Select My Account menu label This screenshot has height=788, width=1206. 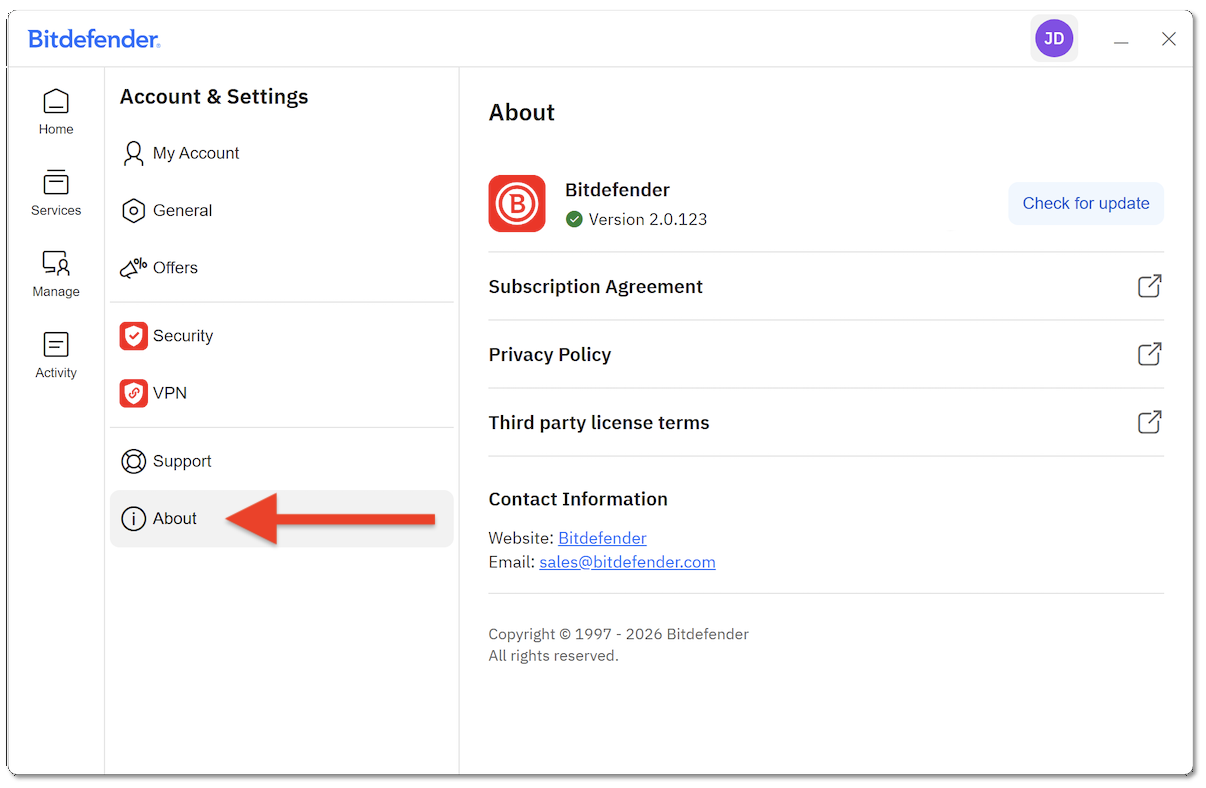[x=196, y=153]
